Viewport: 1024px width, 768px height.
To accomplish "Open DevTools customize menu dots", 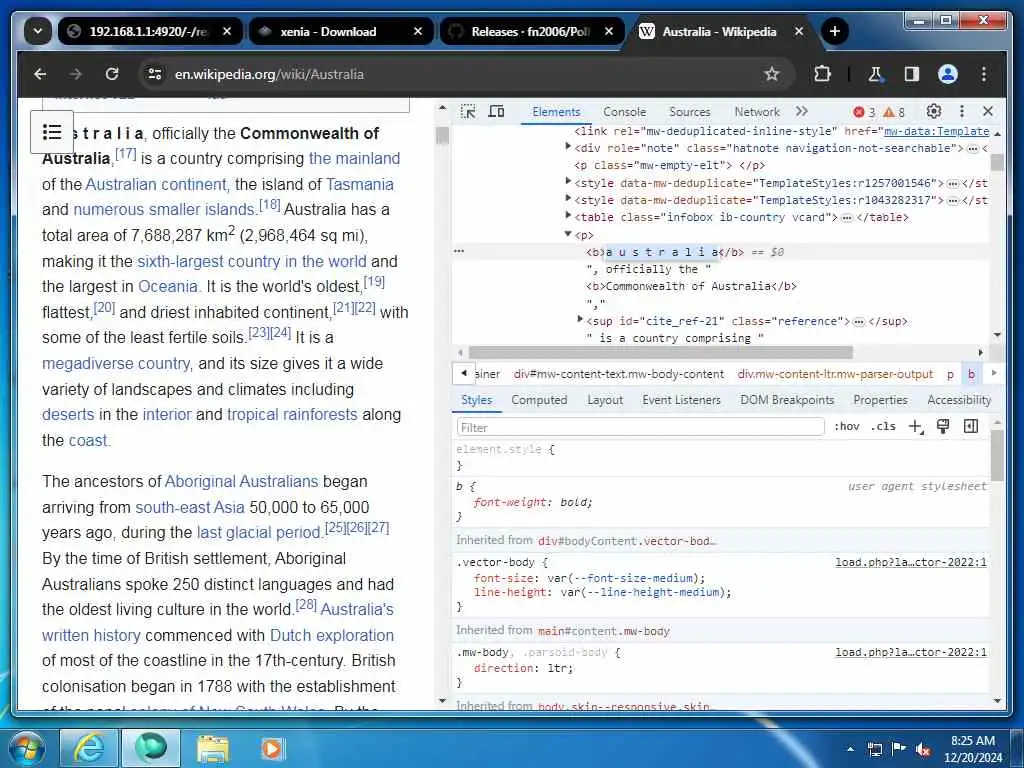I will point(961,112).
